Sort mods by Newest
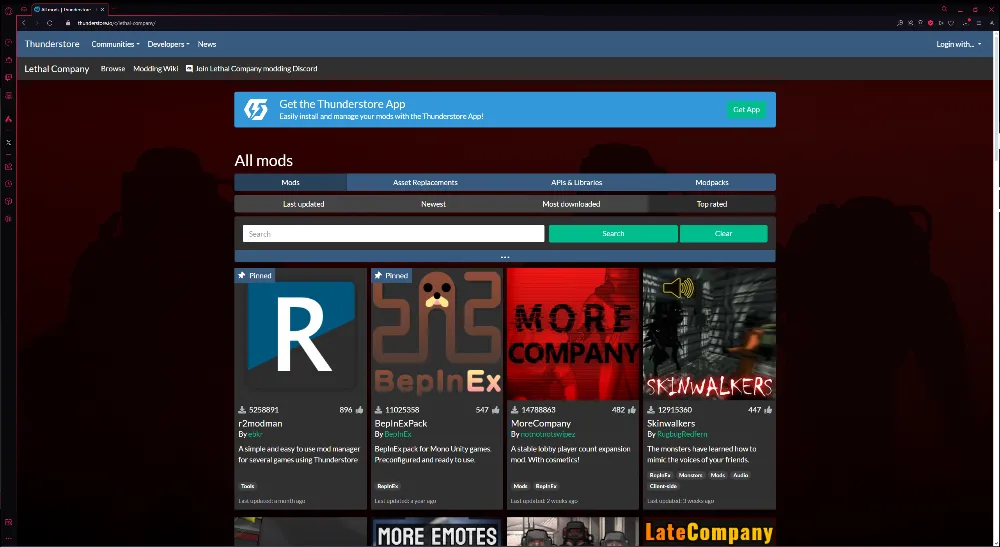 [x=433, y=204]
